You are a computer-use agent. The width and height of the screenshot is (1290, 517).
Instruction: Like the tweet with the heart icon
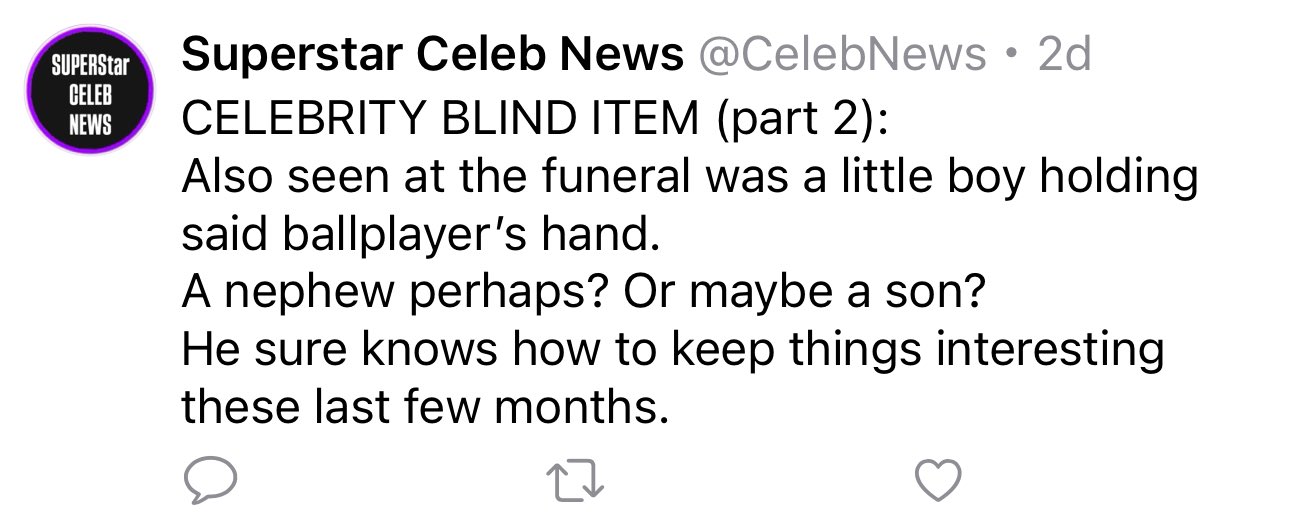click(x=939, y=482)
